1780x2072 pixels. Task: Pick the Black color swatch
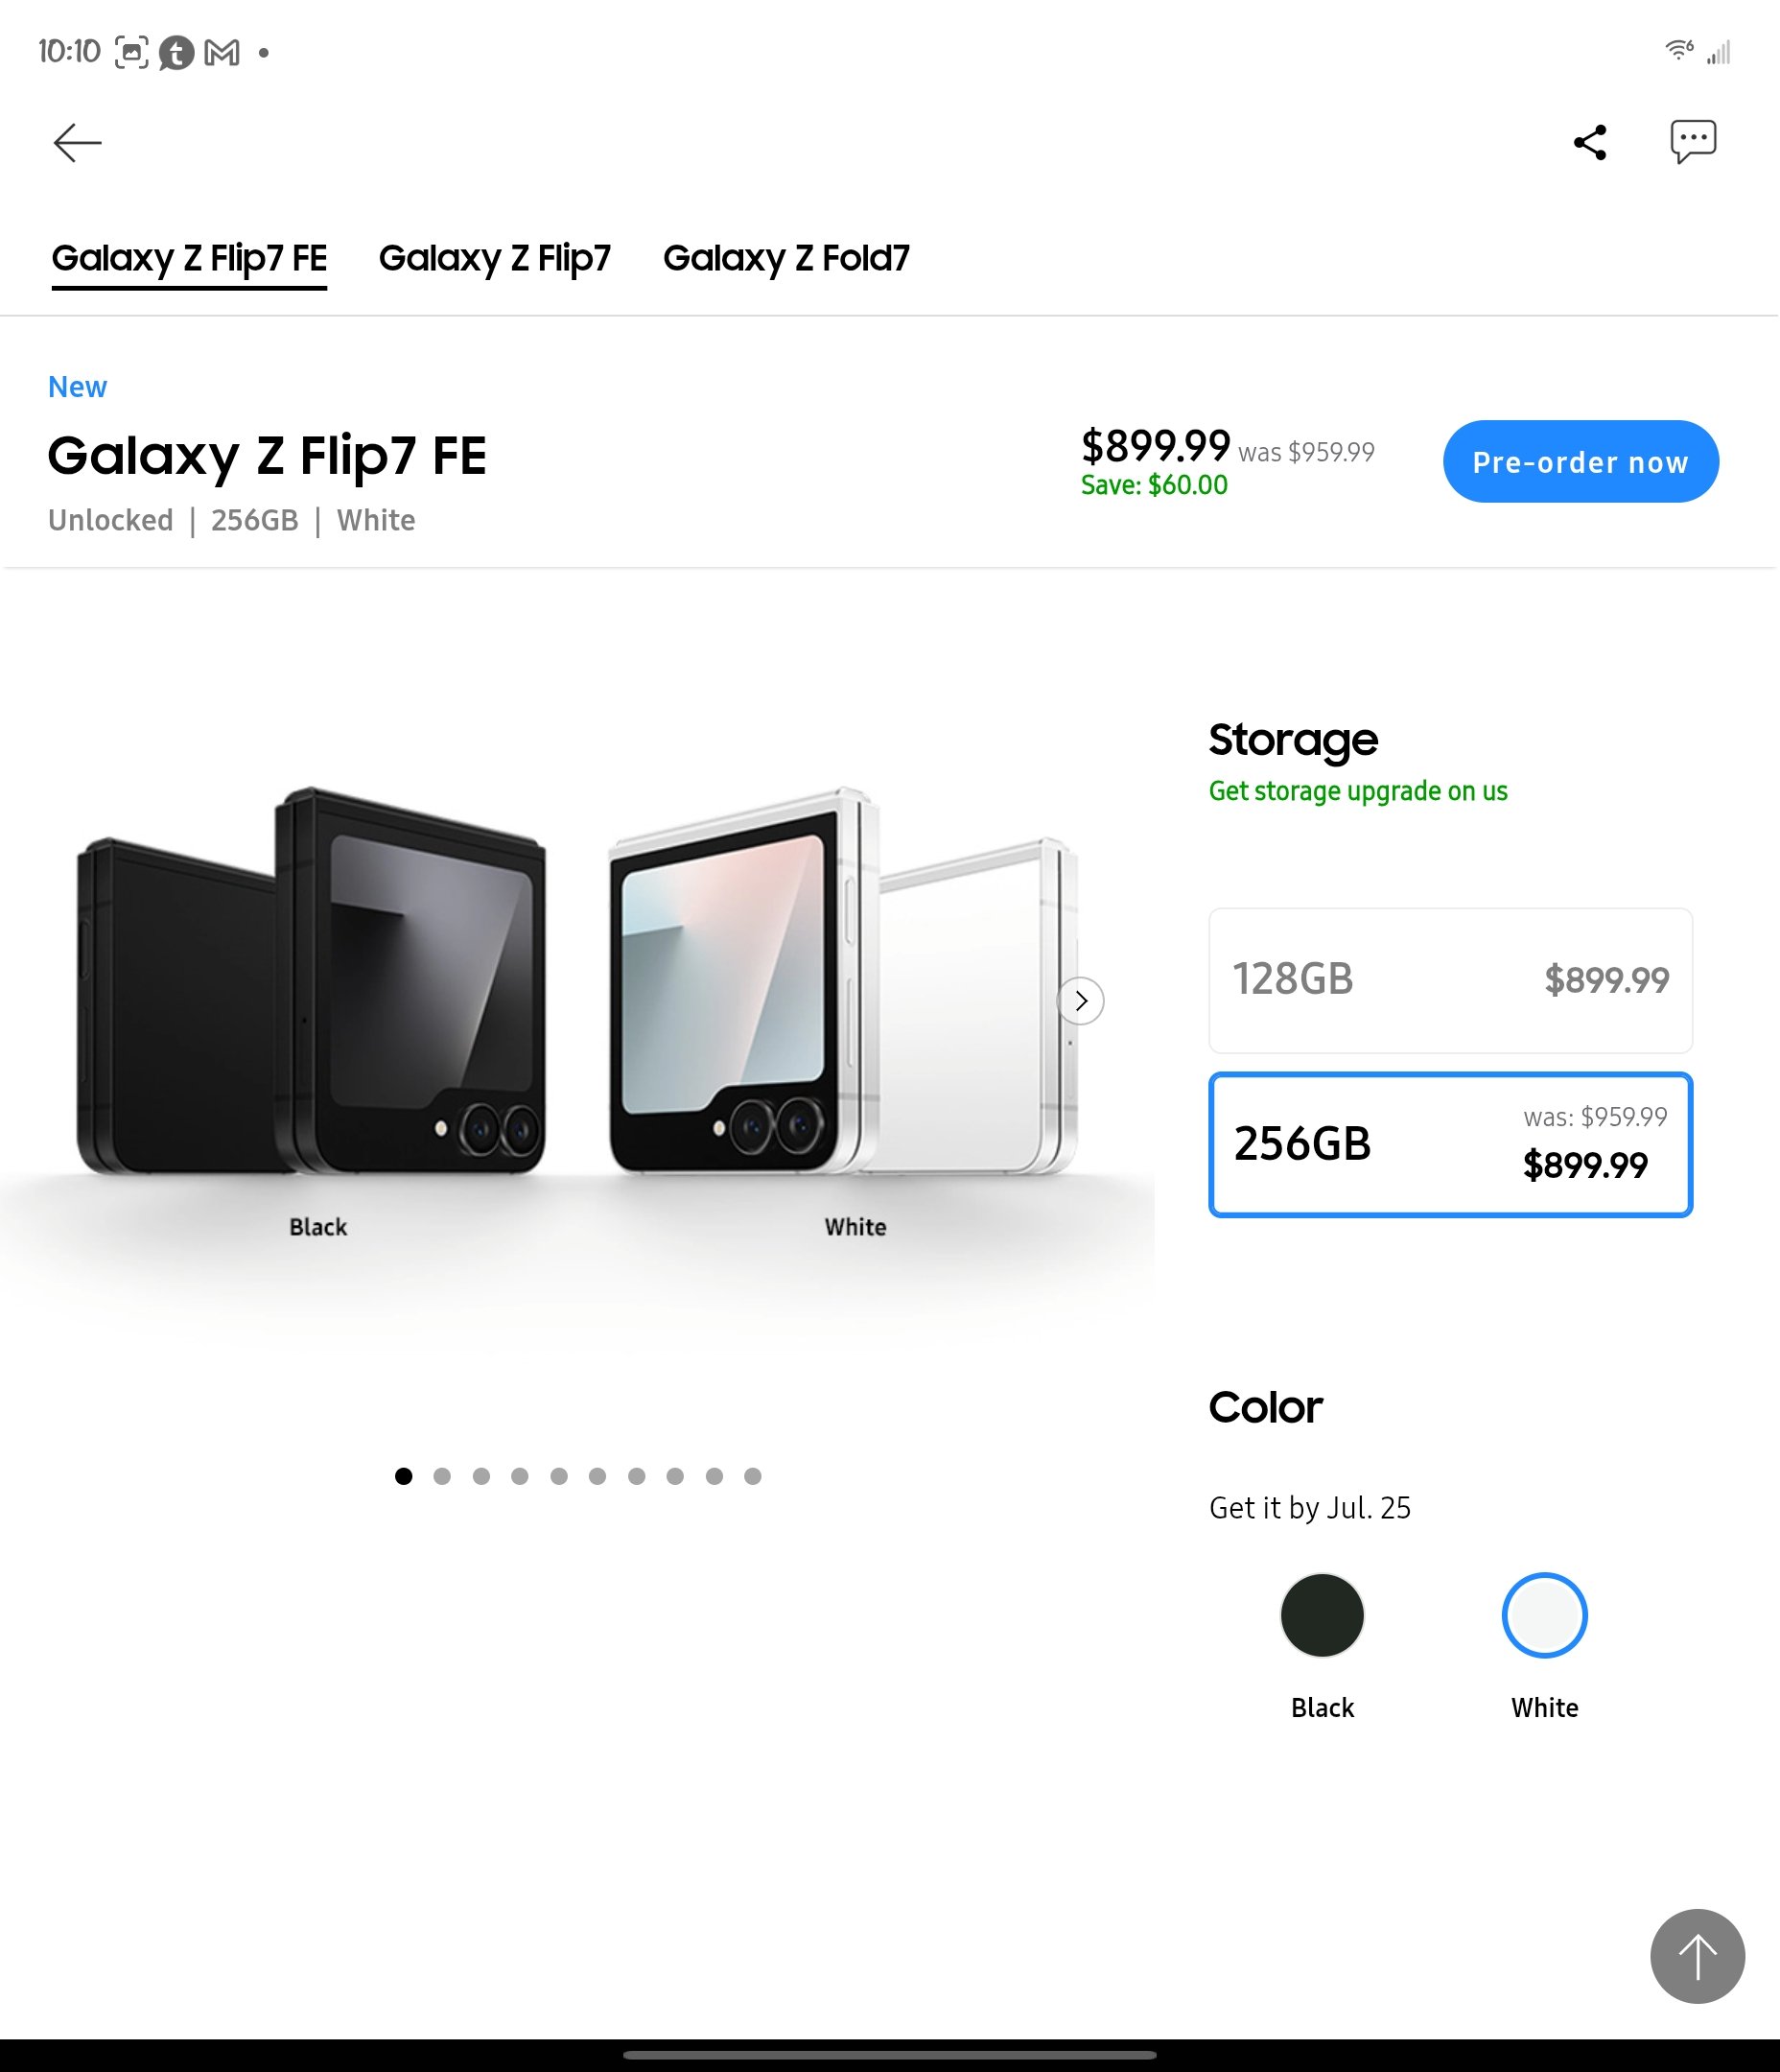[x=1322, y=1615]
